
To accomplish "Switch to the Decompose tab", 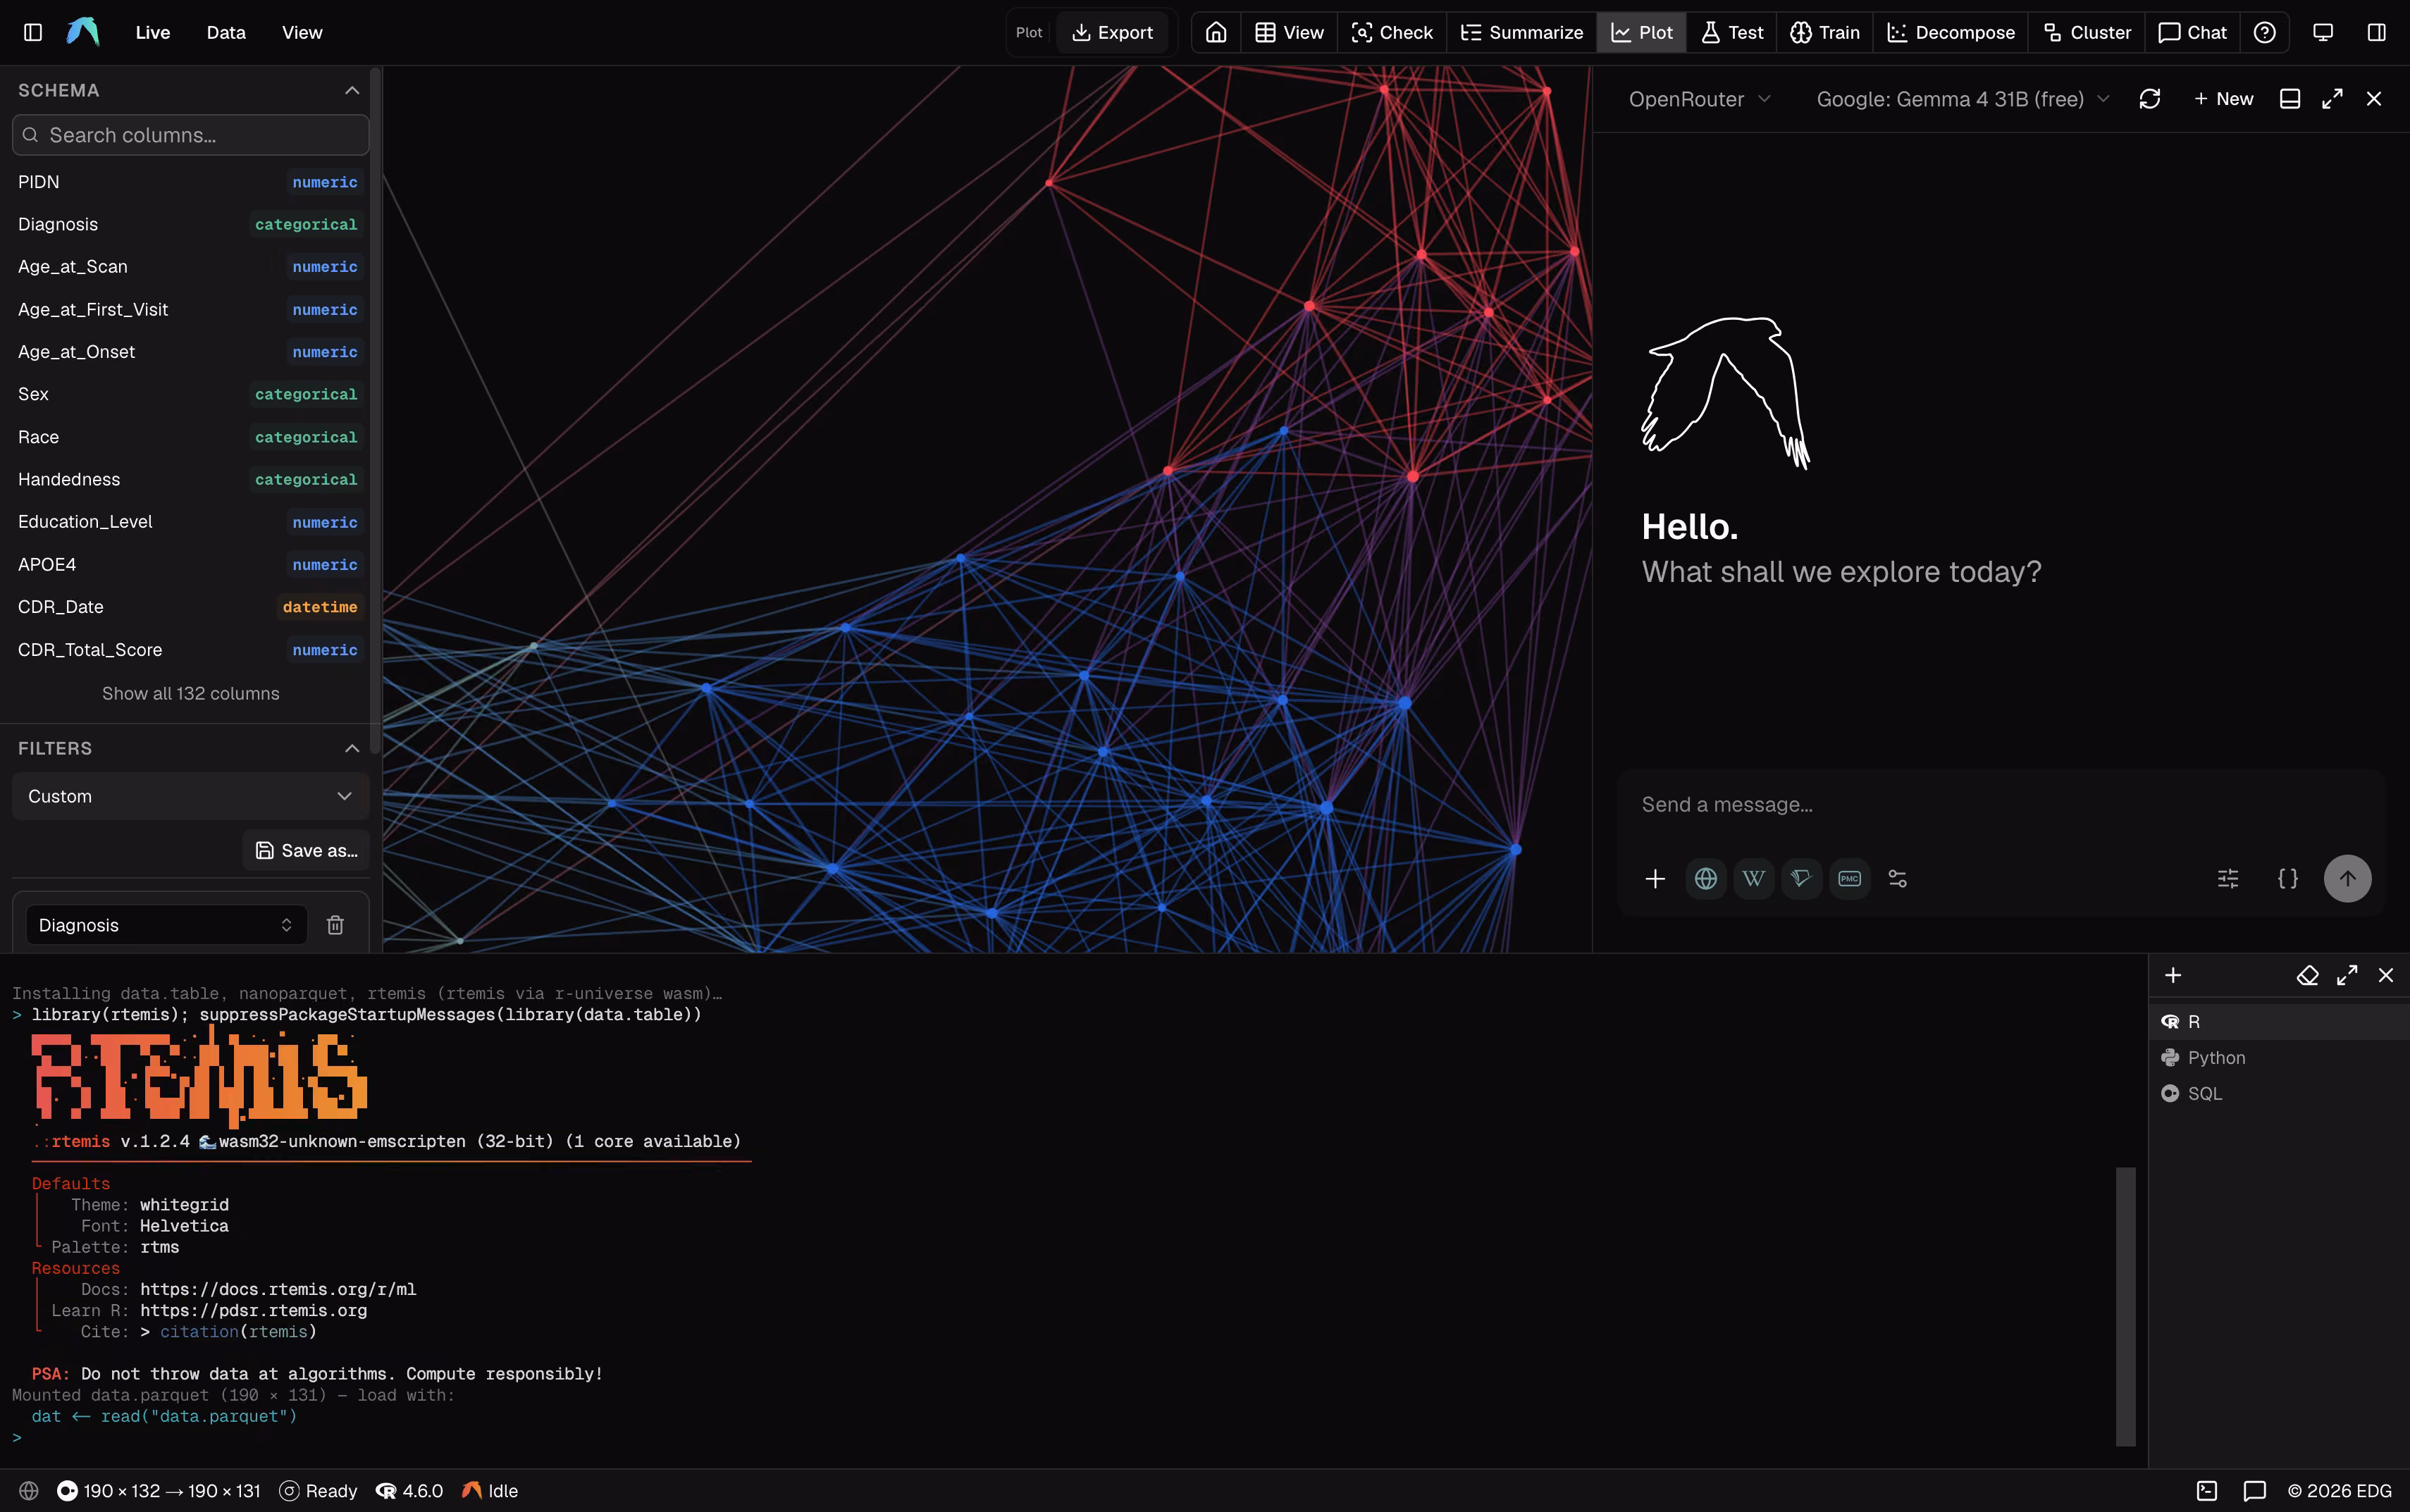I will [x=1951, y=32].
